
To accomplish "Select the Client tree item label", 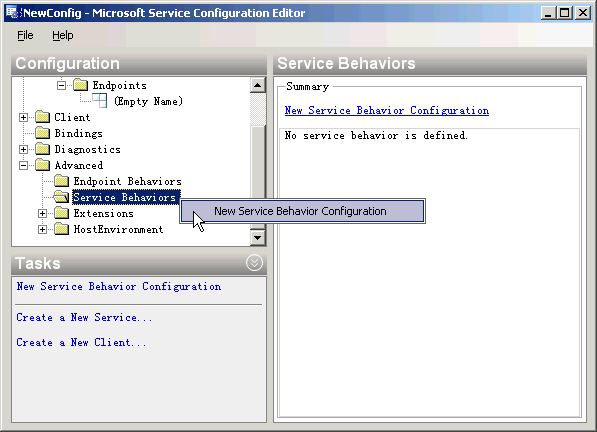I will (x=72, y=117).
